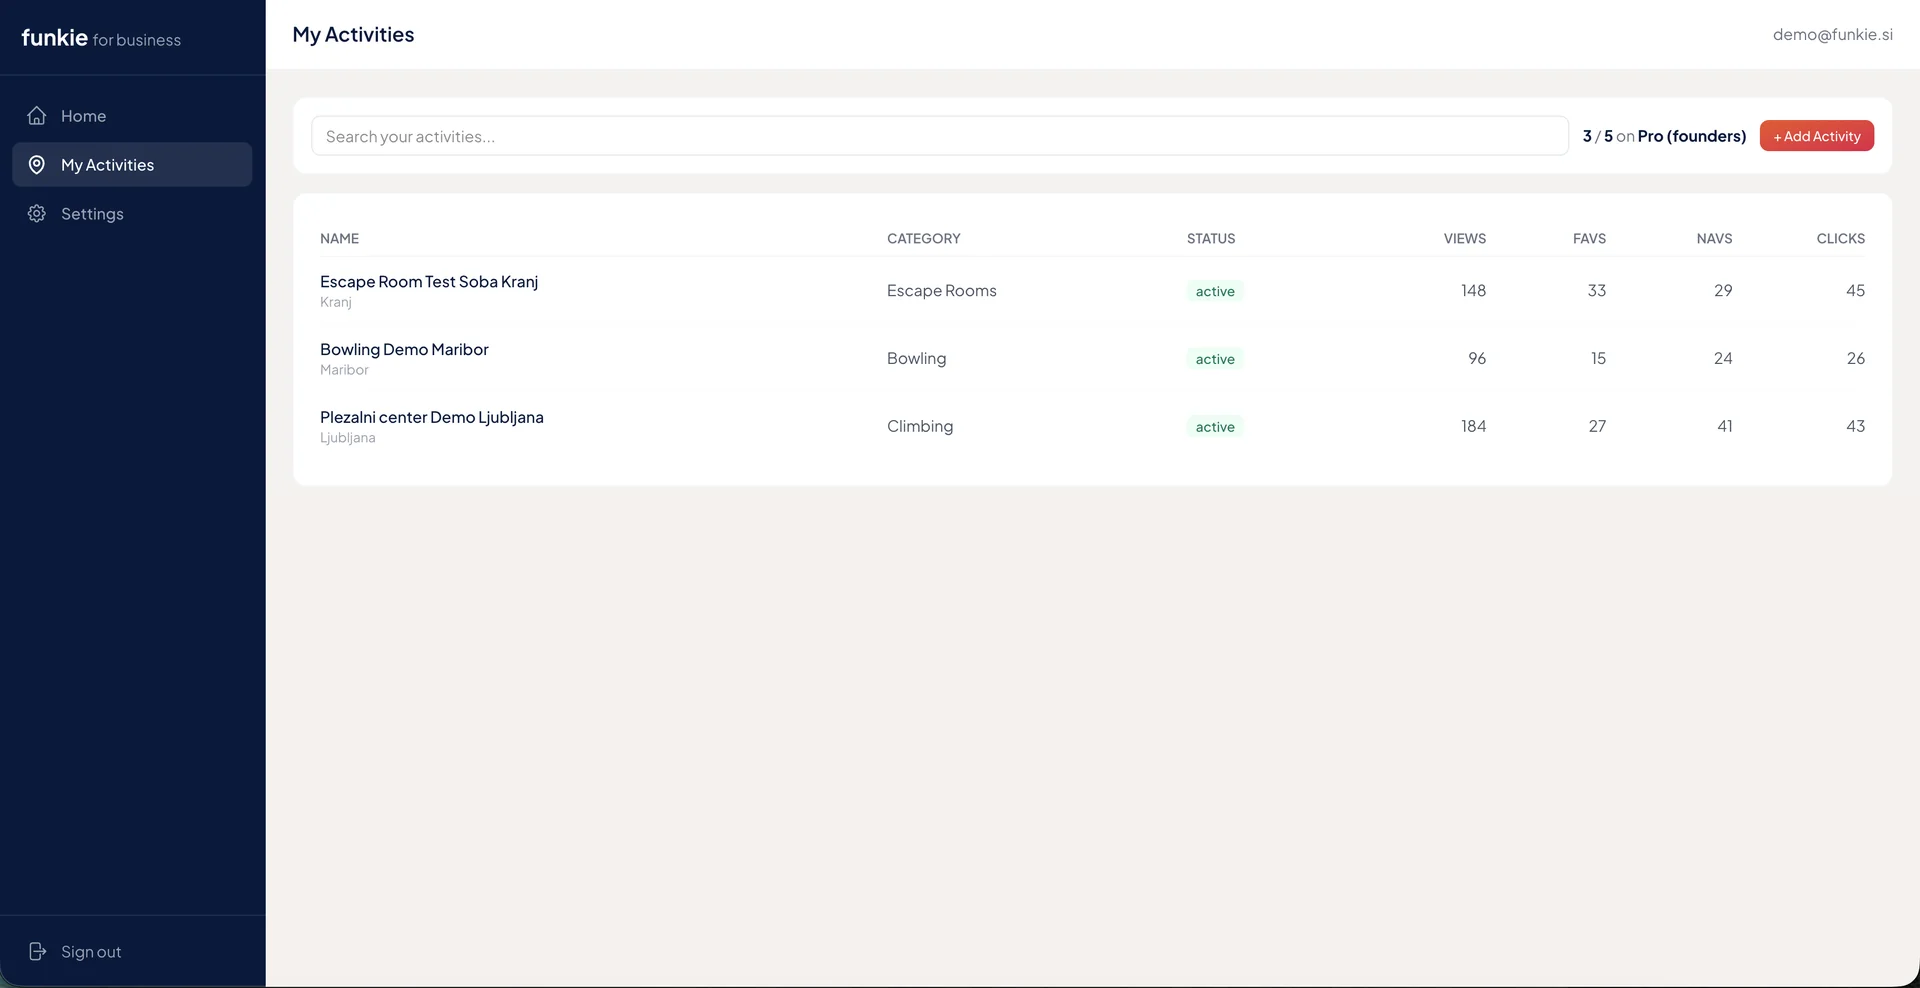Click the + Add Activity button
This screenshot has width=1920, height=988.
point(1816,136)
